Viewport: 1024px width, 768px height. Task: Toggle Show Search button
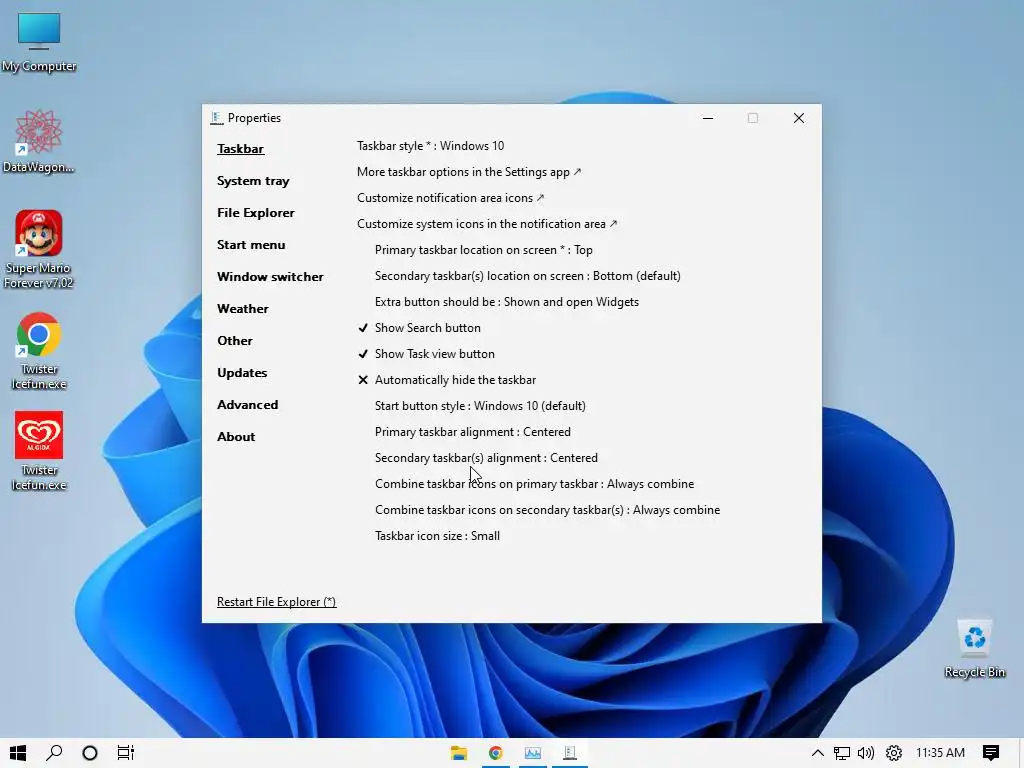419,328
